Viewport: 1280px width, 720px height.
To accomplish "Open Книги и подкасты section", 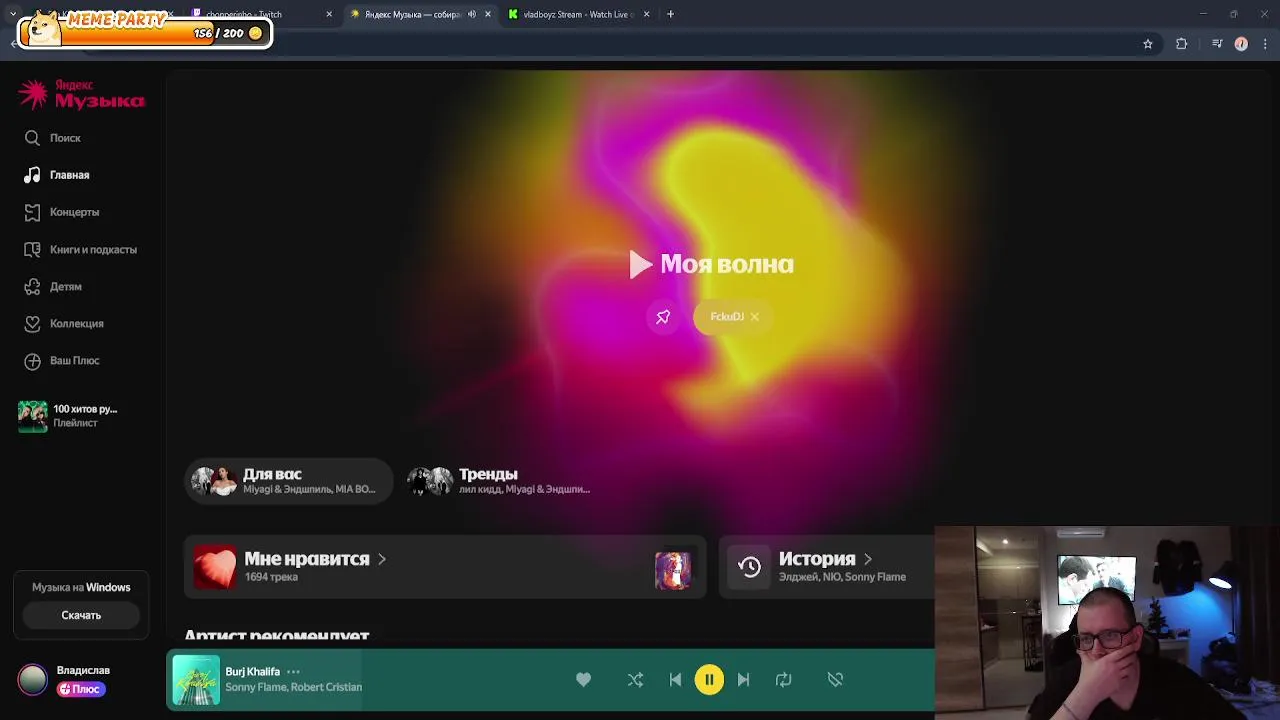I will [80, 249].
